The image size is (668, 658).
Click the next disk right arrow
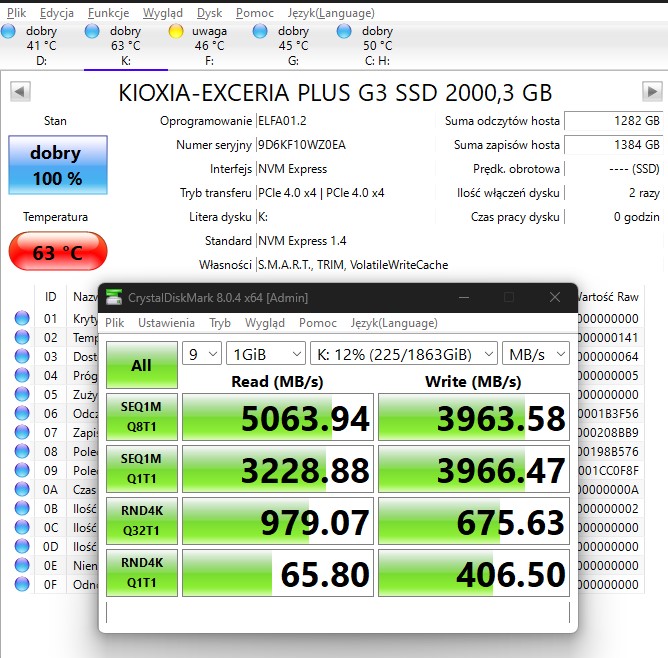652,92
